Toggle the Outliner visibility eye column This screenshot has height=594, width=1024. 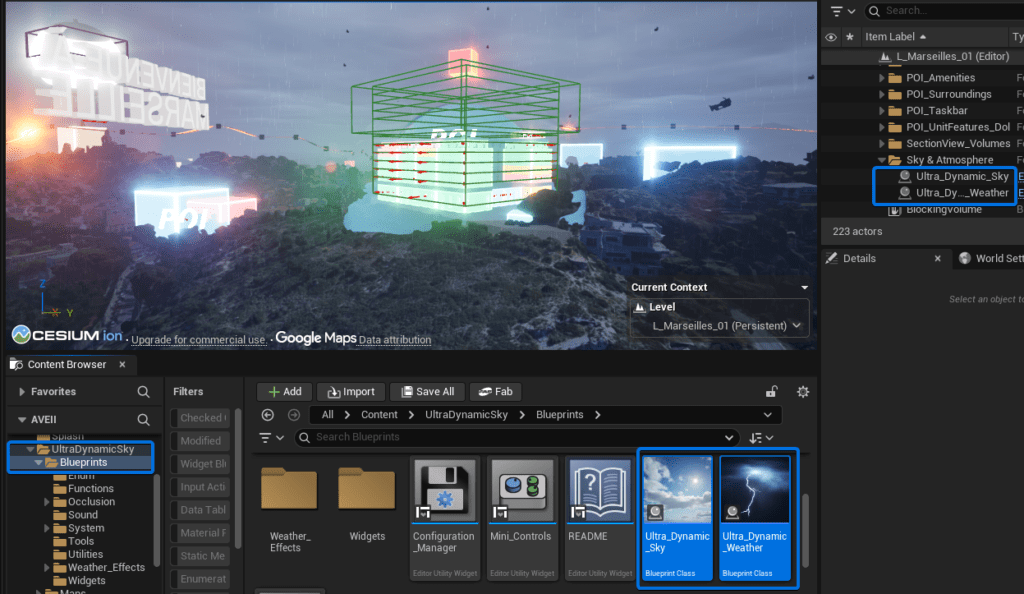tap(831, 37)
